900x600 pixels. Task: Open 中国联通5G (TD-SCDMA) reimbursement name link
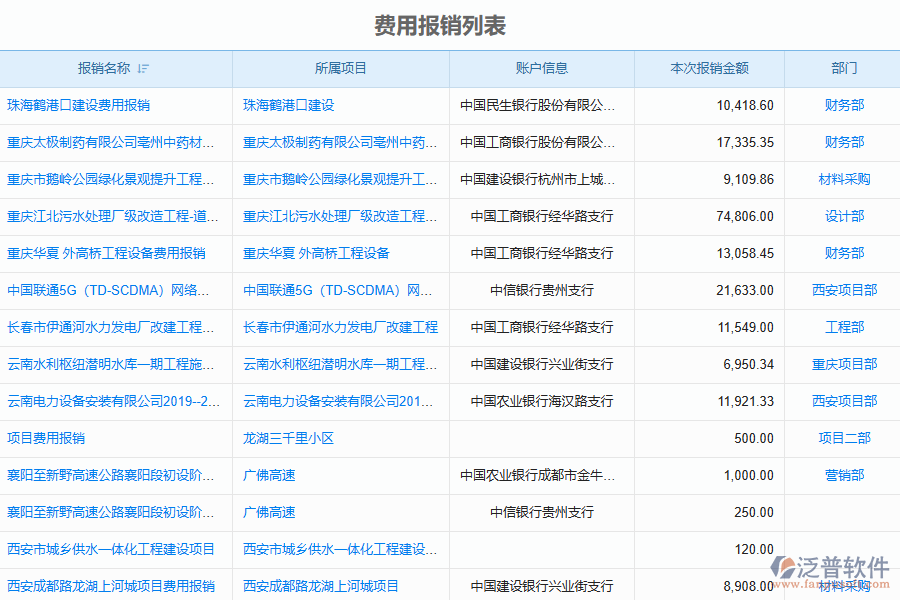pos(108,290)
